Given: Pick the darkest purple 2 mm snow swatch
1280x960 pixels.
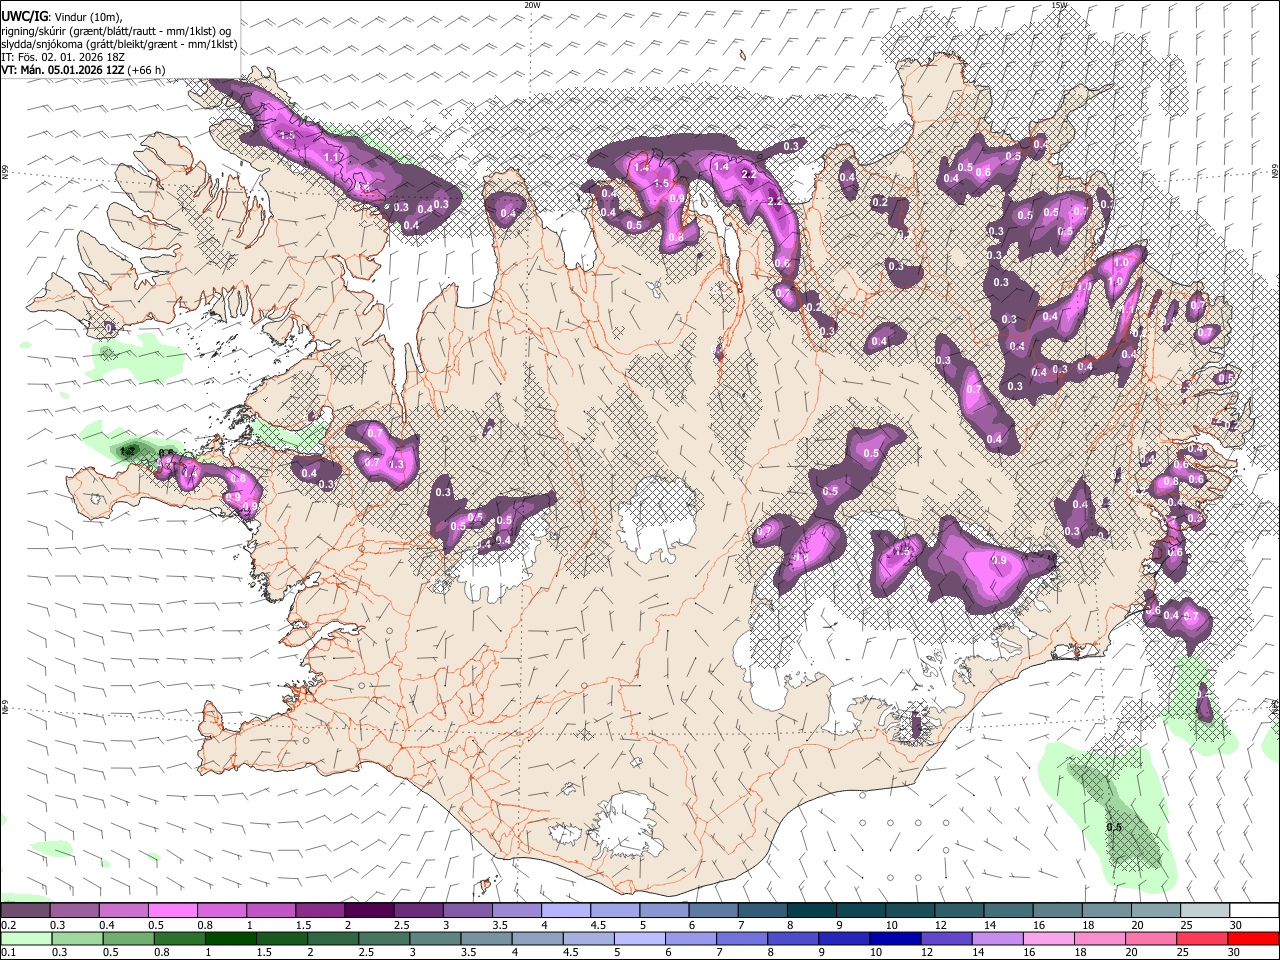Looking at the screenshot, I should (369, 911).
